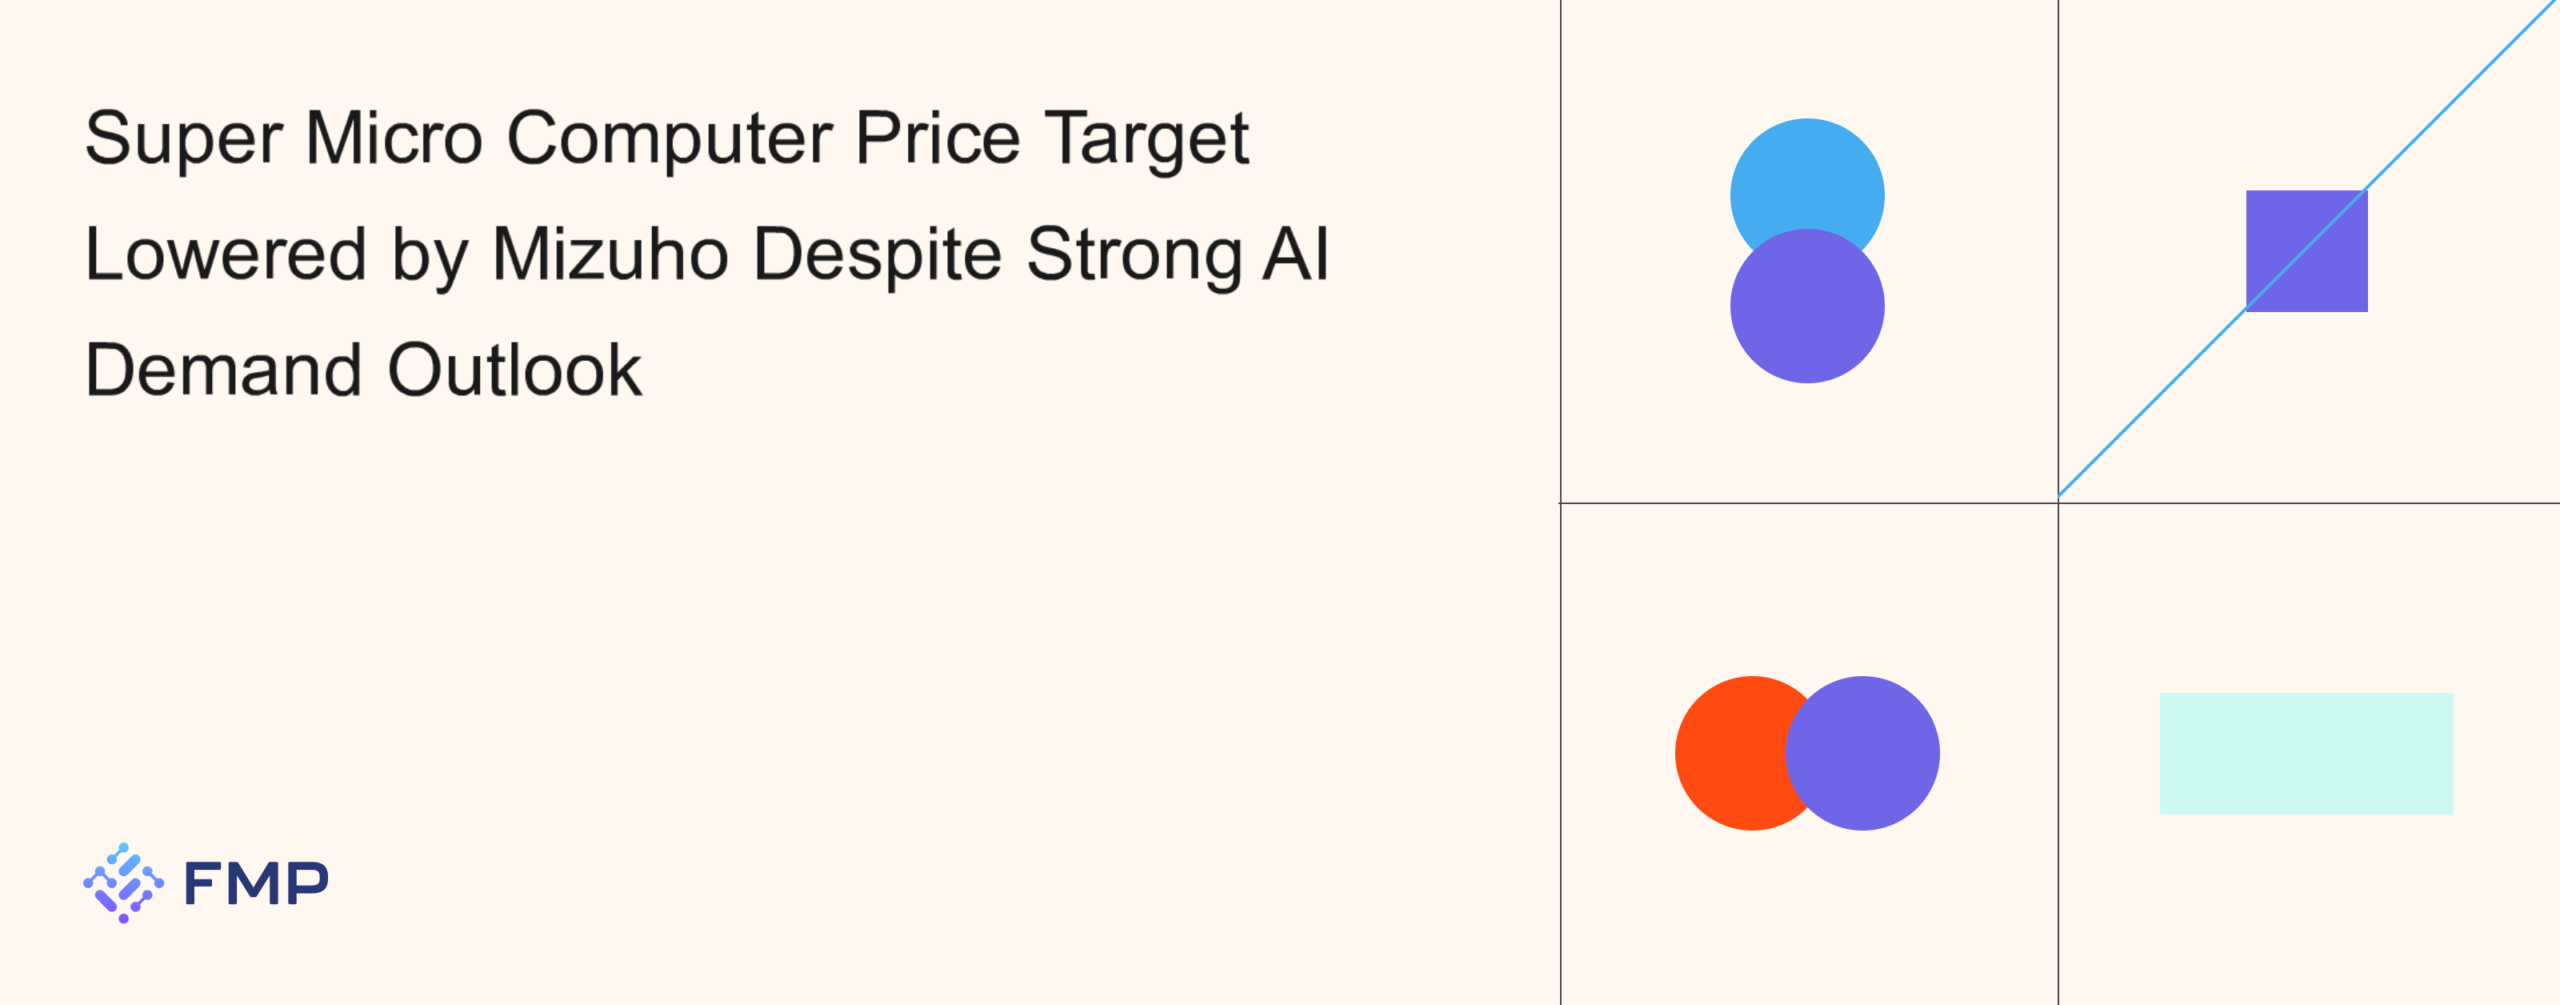Click the word "Demand" in the headline
The width and height of the screenshot is (2560, 1005).
224,370
